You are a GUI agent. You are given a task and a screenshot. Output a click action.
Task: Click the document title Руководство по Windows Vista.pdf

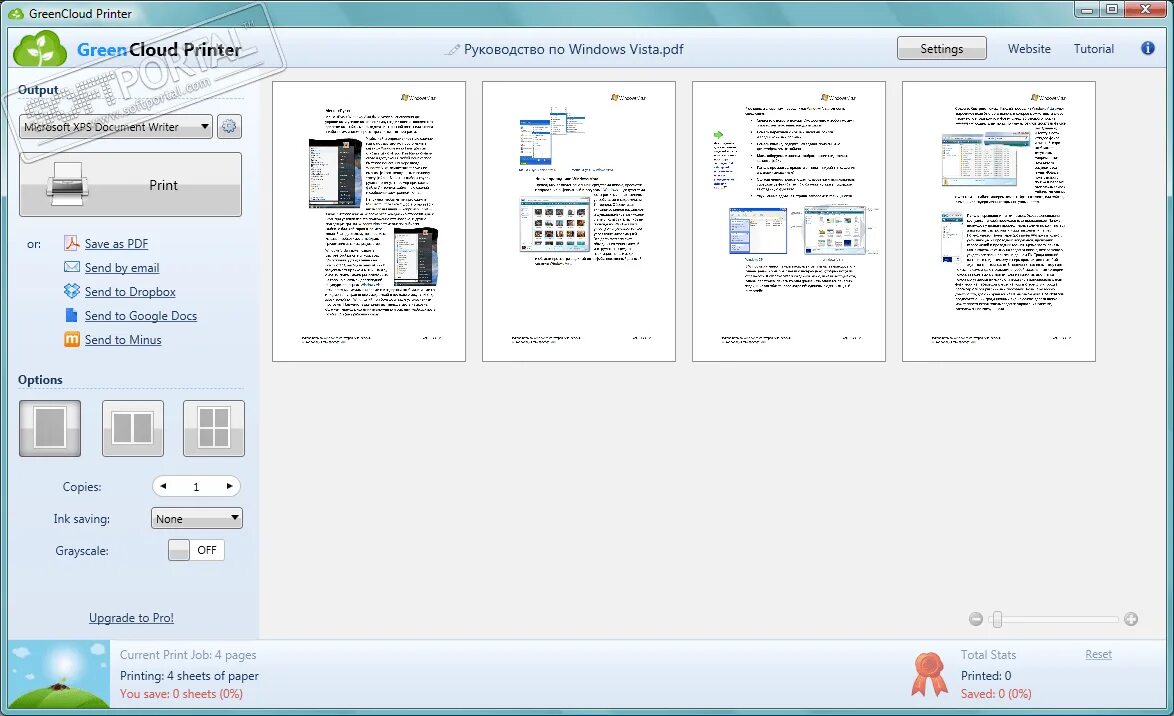point(574,49)
